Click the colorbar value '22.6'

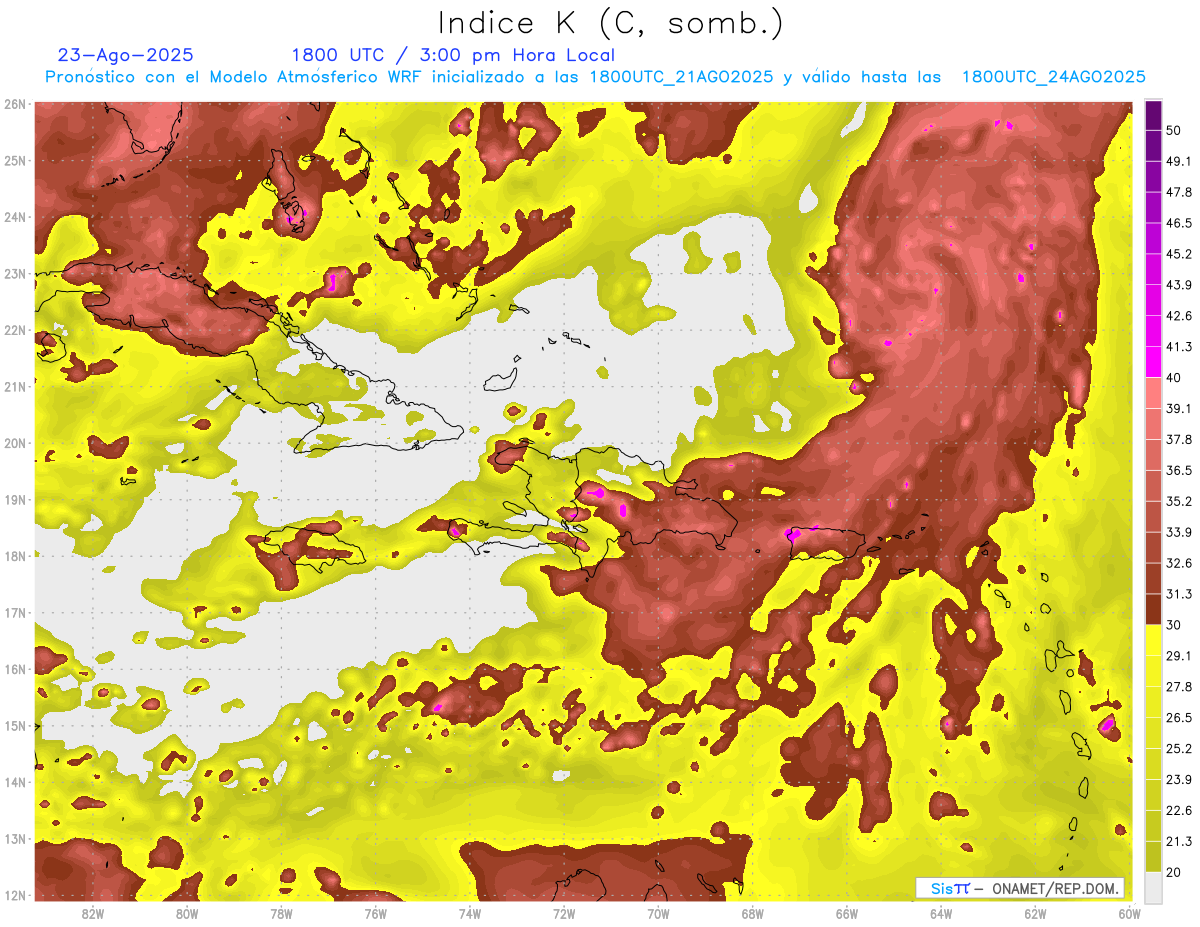(1178, 810)
